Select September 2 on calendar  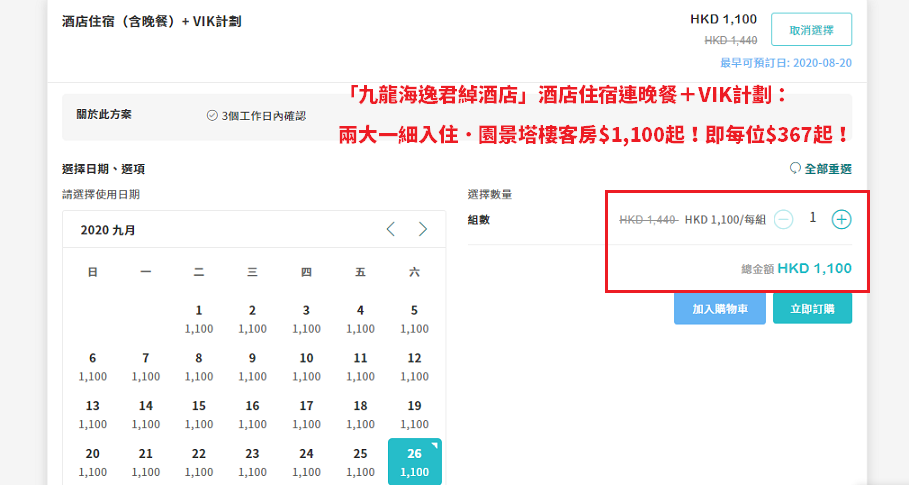[252, 319]
